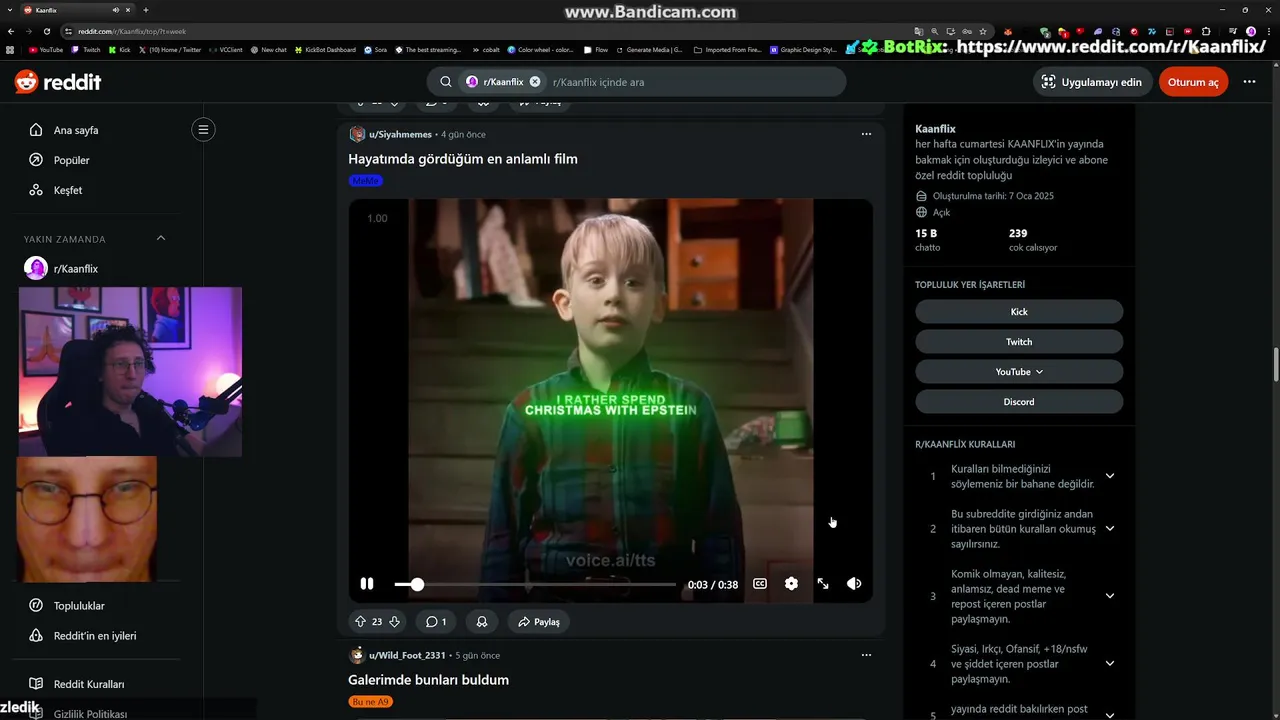Open post Galerimde bunları buldum
1280x720 pixels.
click(x=428, y=680)
